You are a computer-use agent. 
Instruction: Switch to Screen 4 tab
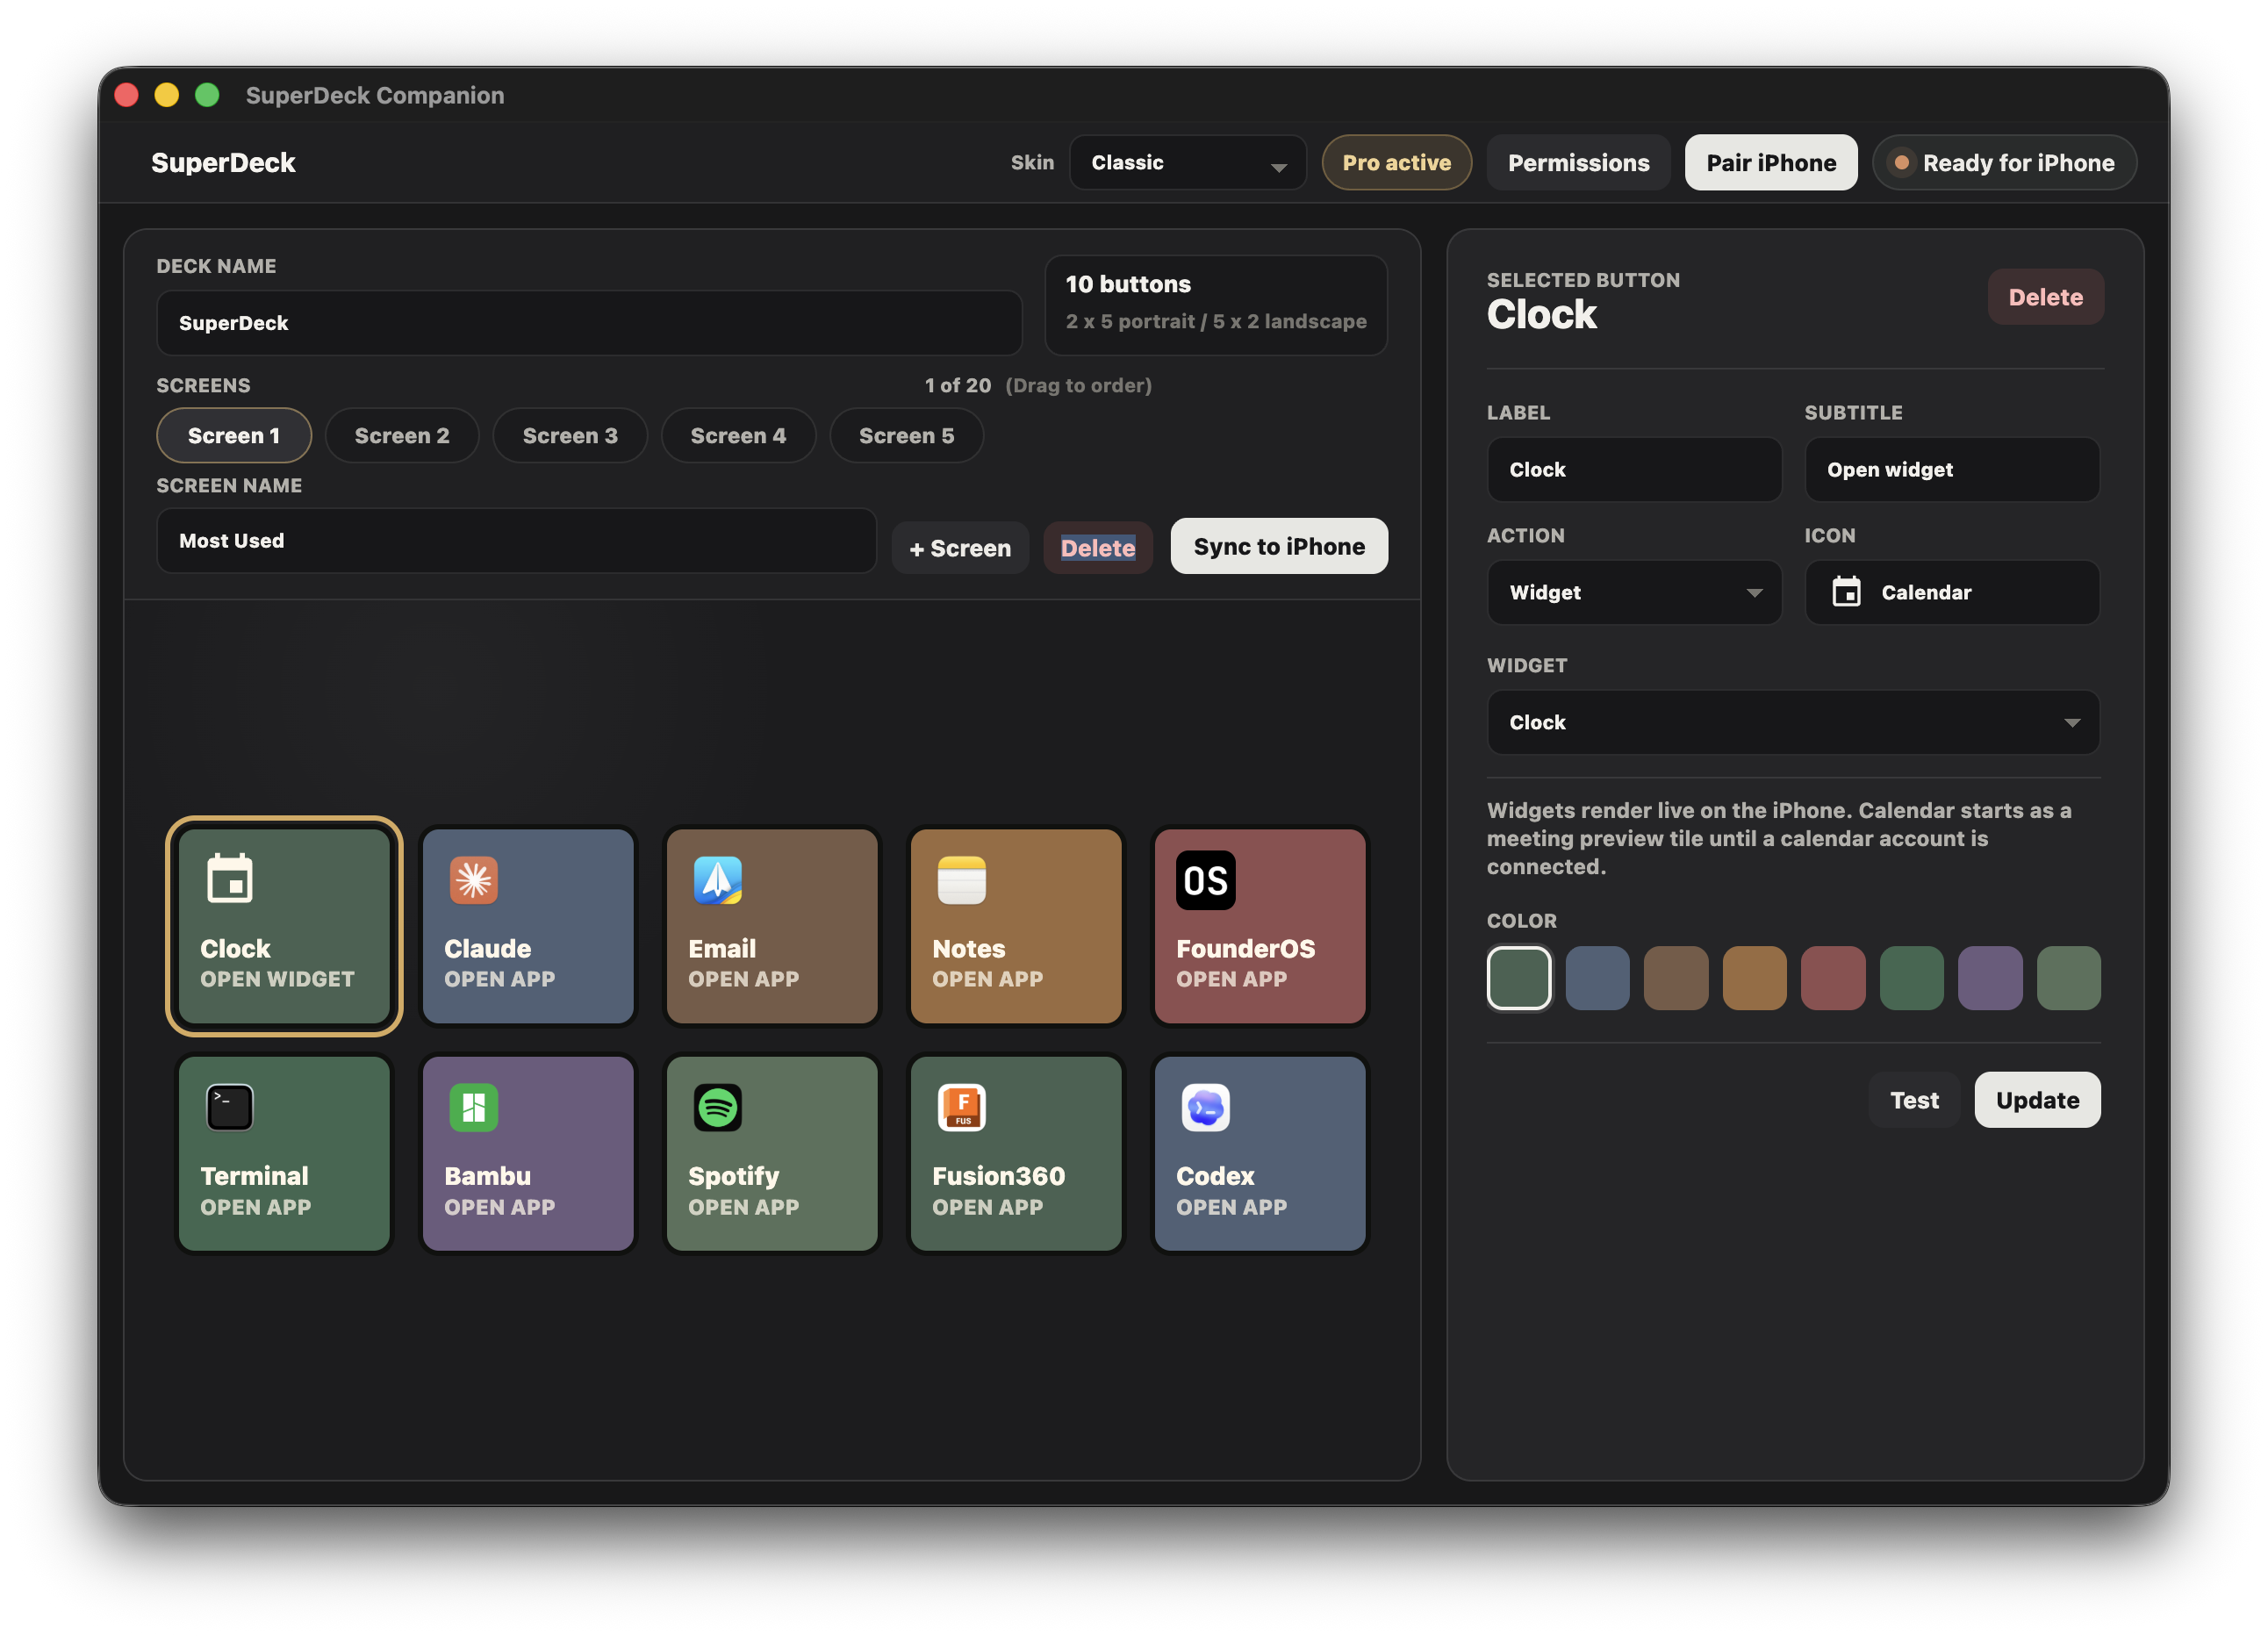coord(738,435)
